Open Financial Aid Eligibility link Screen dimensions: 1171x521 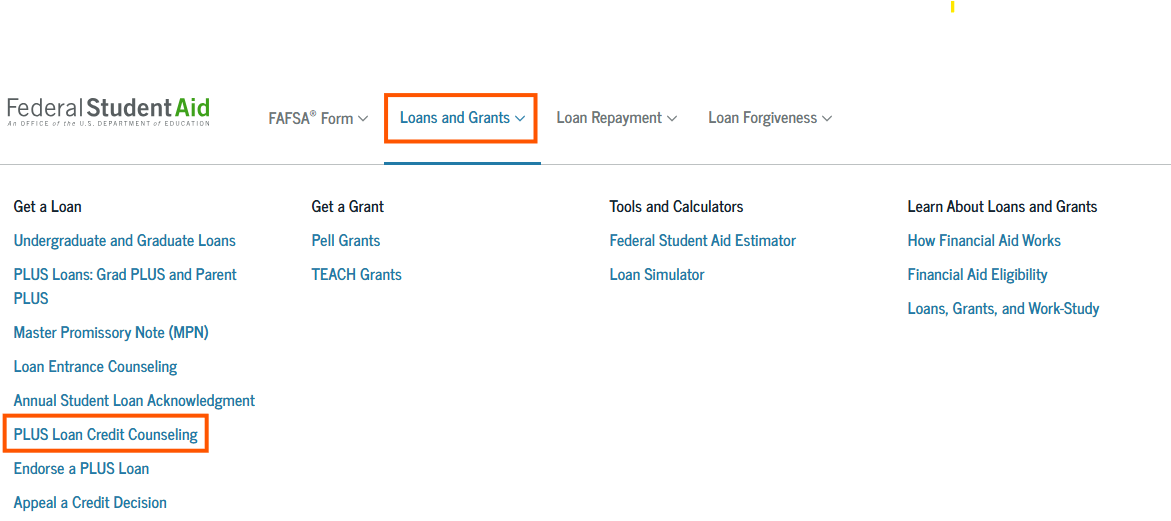tap(978, 275)
